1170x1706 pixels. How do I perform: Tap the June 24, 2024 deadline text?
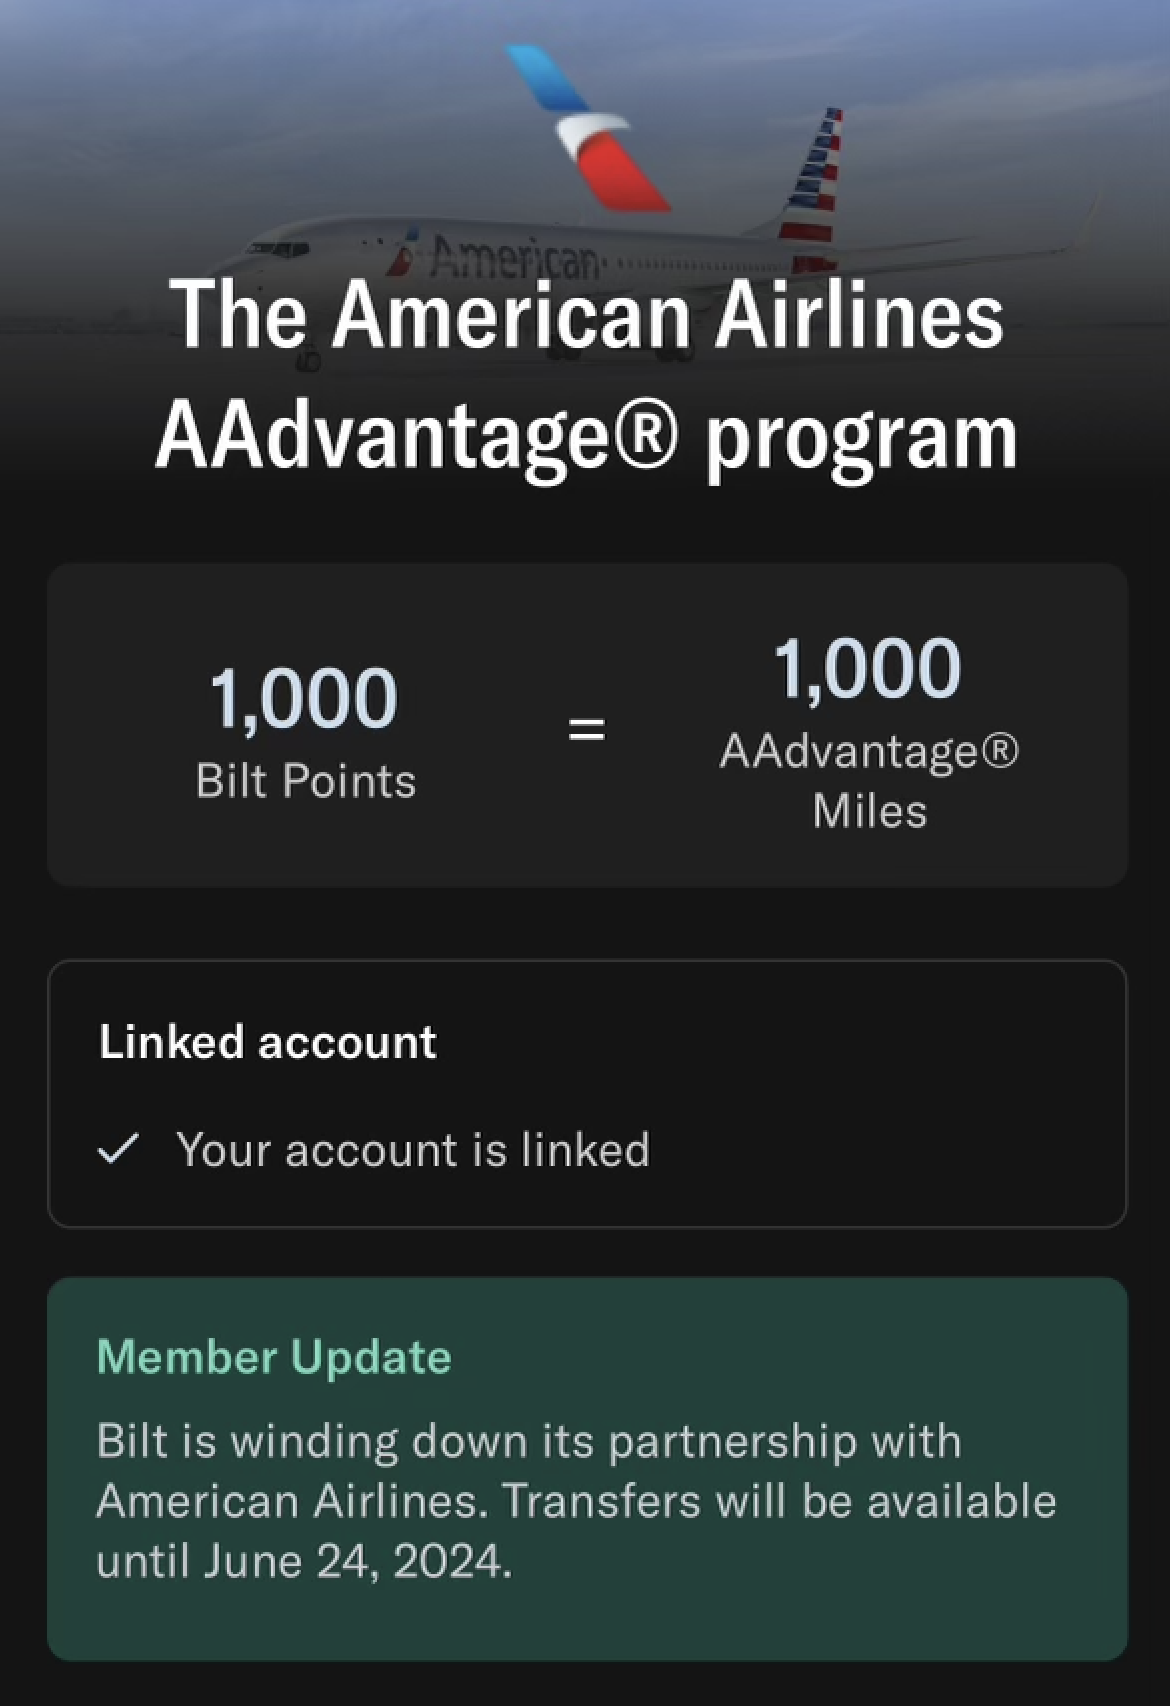coord(355,1561)
